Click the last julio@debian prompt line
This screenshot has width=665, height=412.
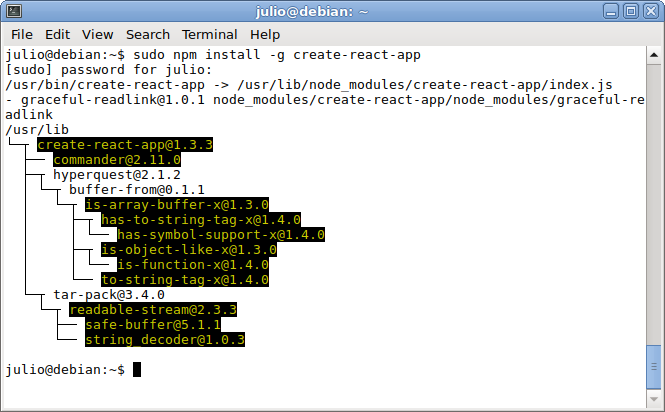73,370
